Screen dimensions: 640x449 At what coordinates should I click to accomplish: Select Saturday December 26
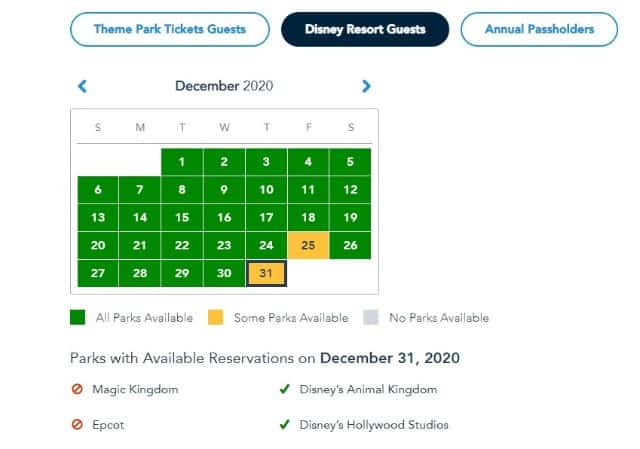(350, 245)
